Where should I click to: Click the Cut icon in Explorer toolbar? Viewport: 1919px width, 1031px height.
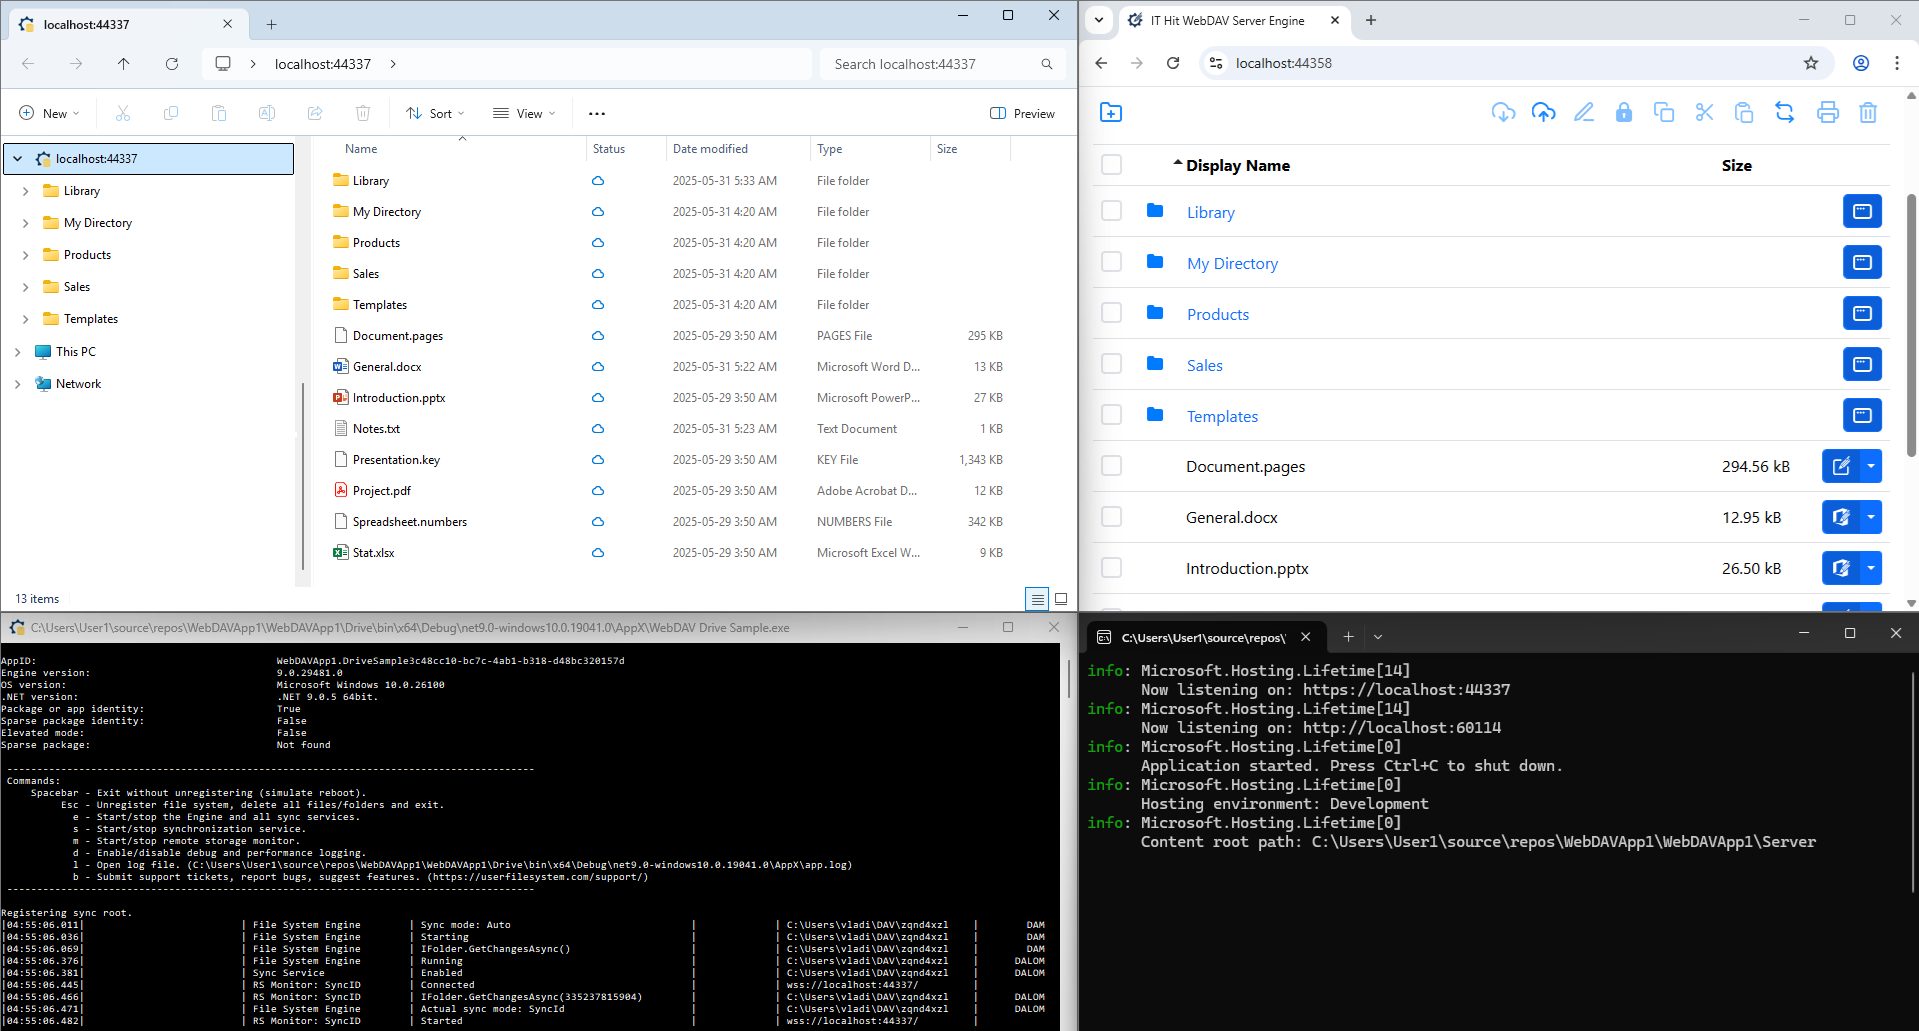pyautogui.click(x=123, y=114)
